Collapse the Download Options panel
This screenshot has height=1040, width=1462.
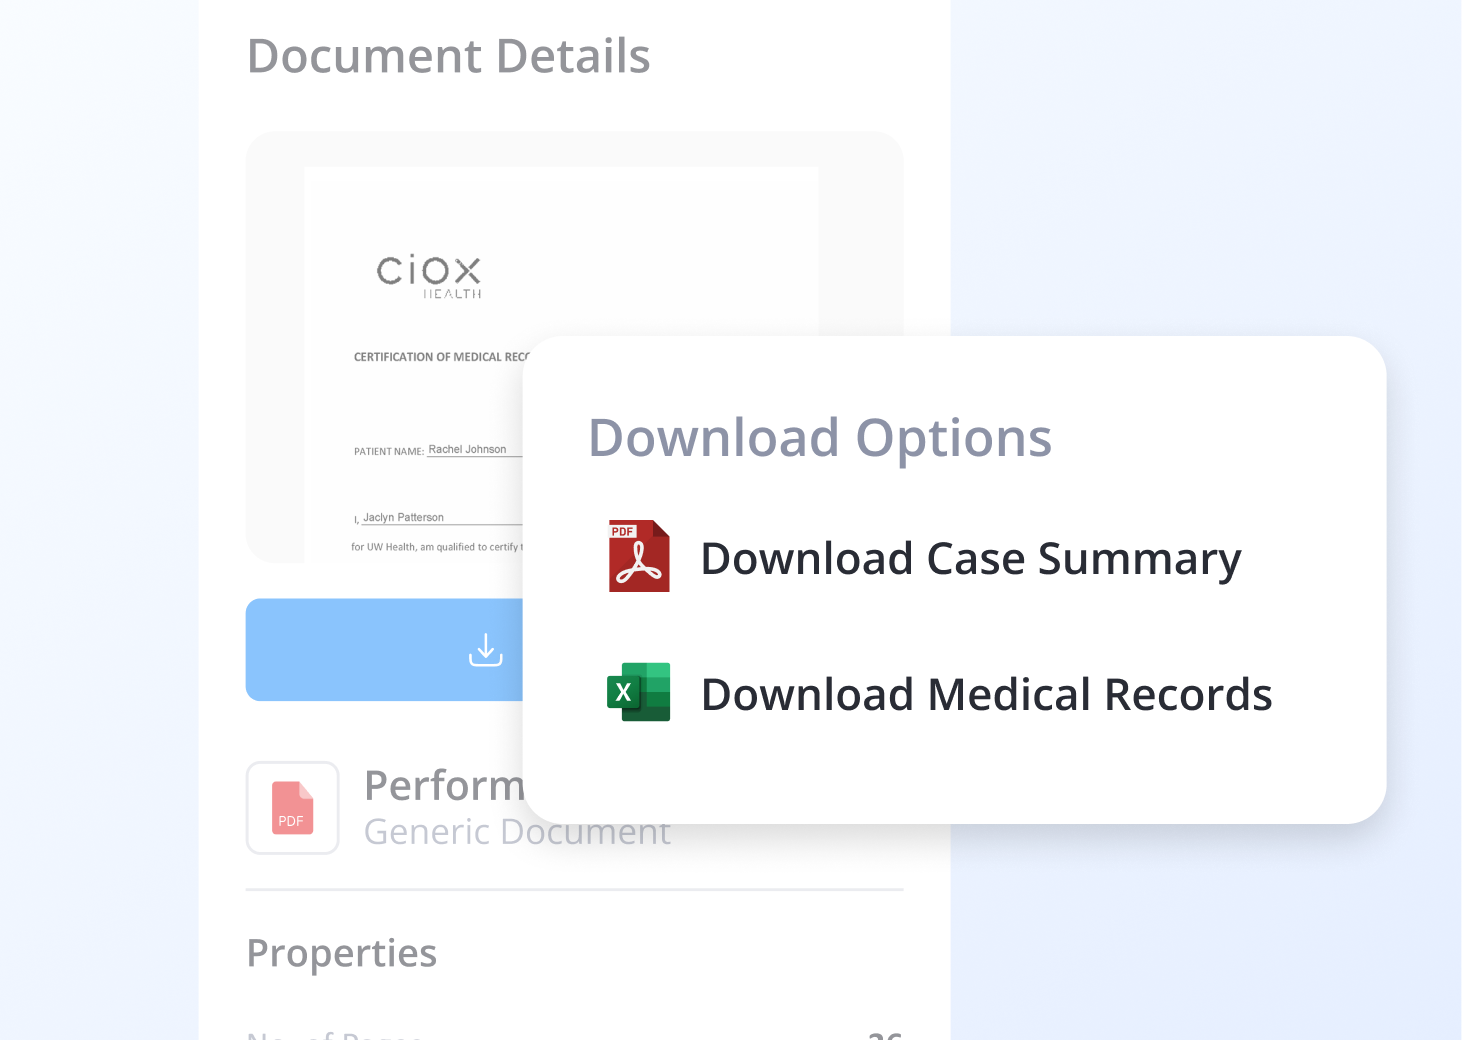coord(820,437)
